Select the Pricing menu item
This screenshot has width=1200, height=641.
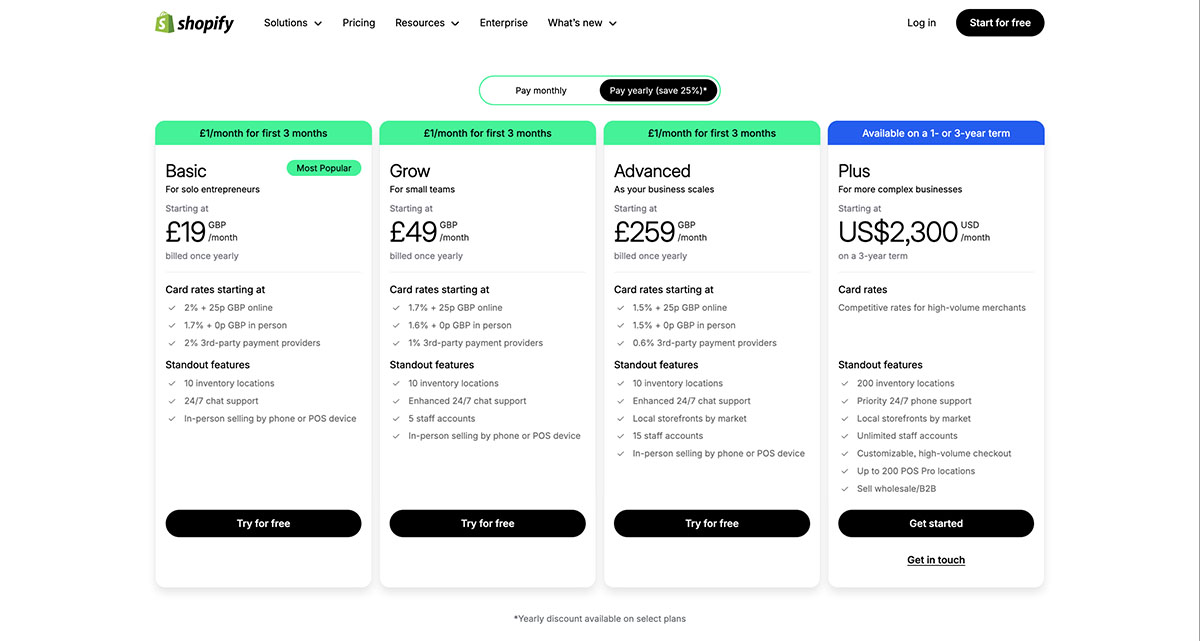click(x=358, y=22)
